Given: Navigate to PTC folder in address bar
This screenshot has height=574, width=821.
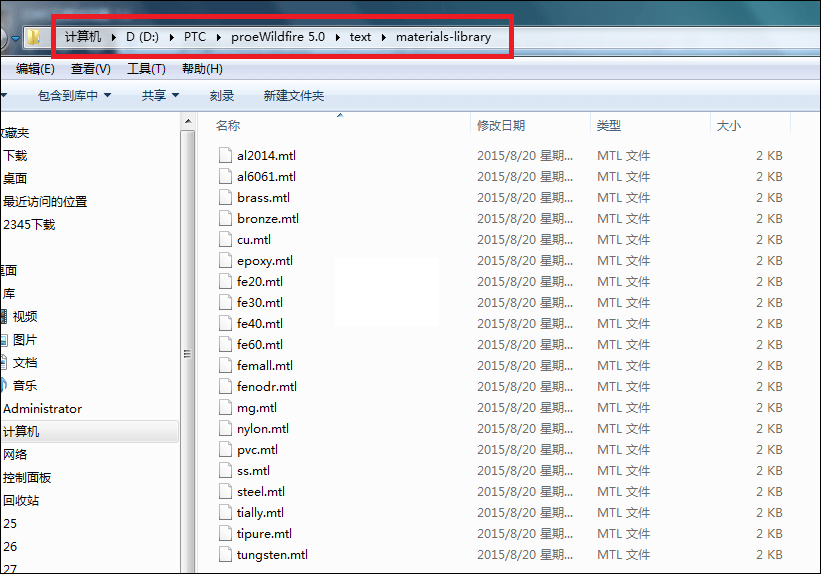Looking at the screenshot, I should (x=195, y=37).
